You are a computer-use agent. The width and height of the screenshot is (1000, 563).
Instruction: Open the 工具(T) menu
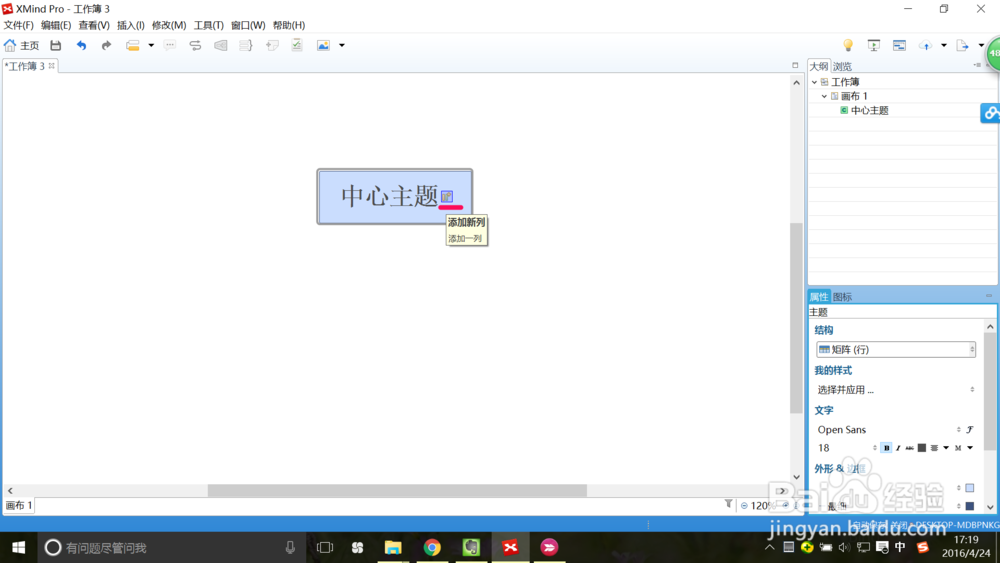tap(209, 25)
